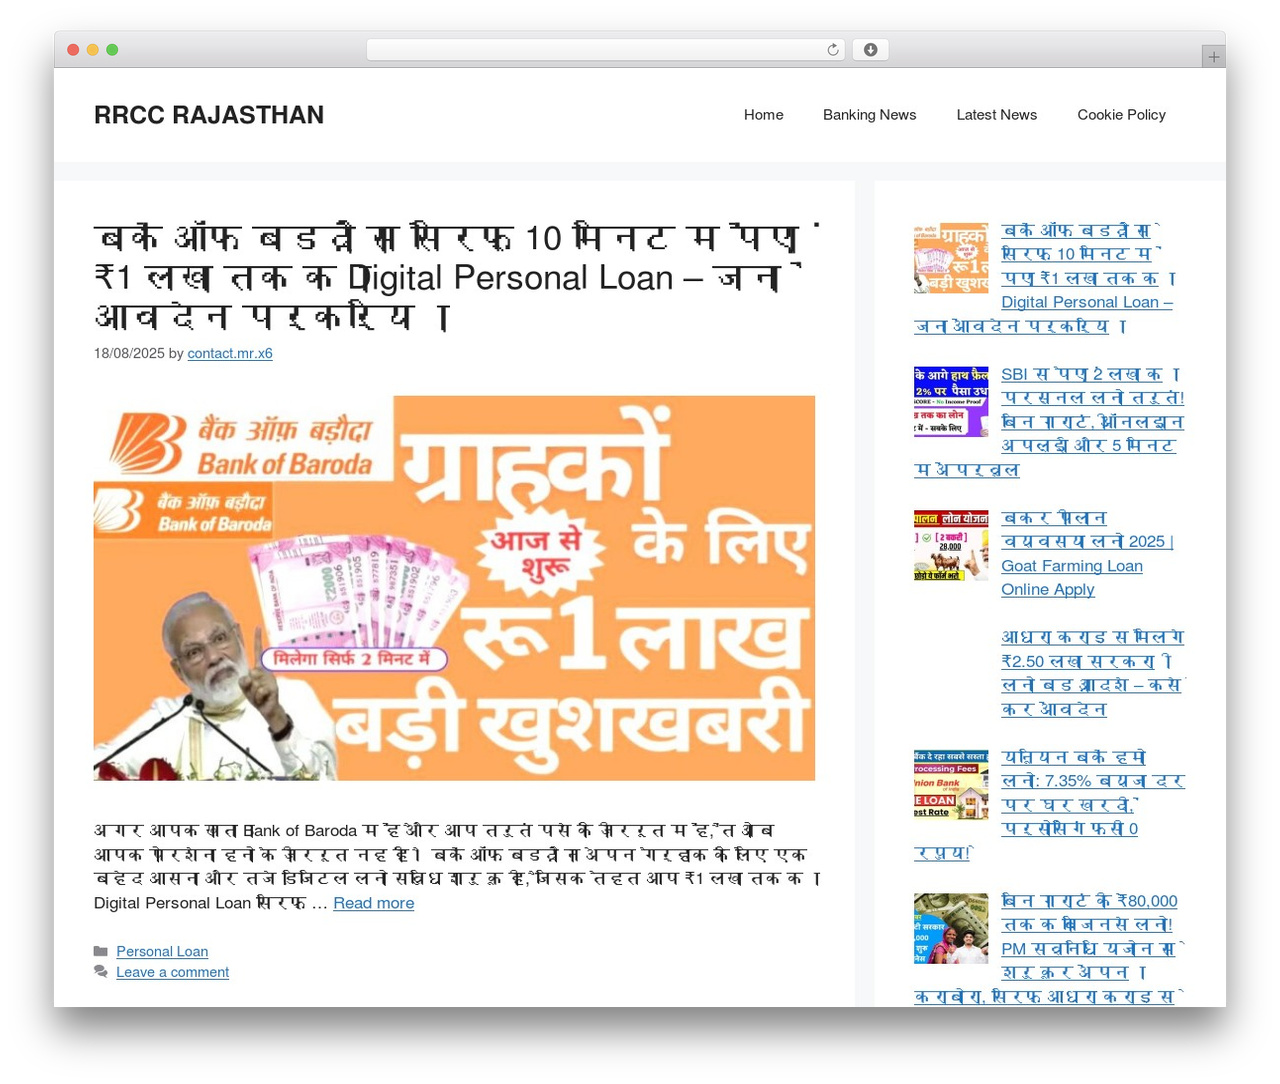Open sidebar SBI loan post thumbnail
This screenshot has height=1084, width=1280.
pos(950,401)
